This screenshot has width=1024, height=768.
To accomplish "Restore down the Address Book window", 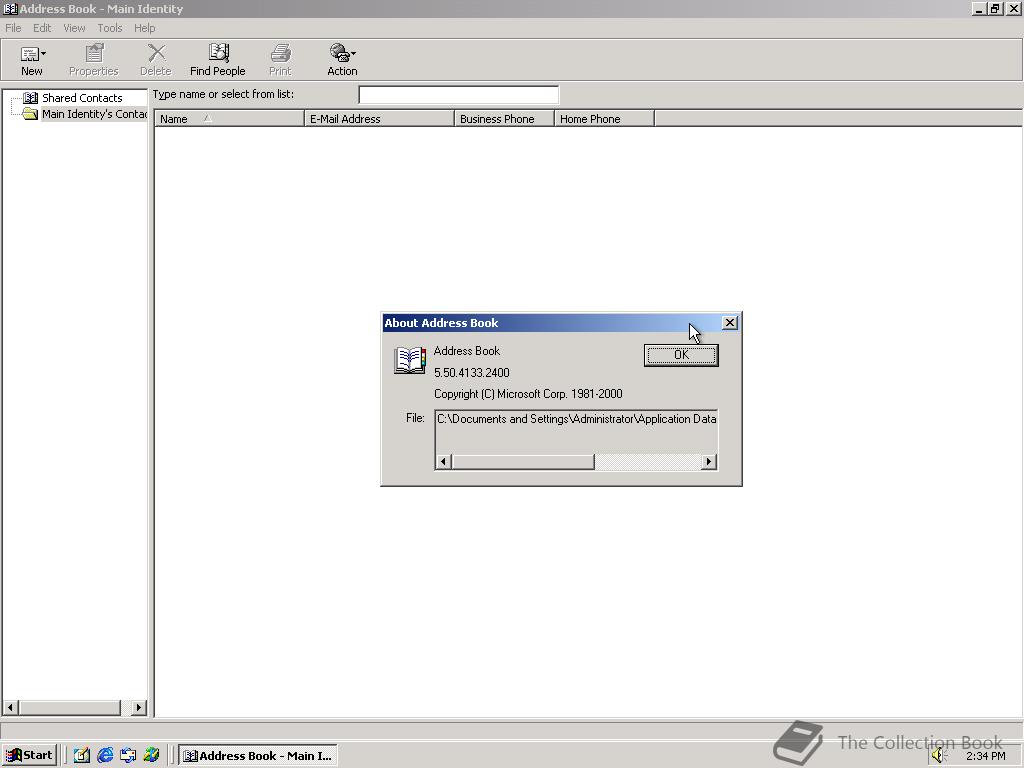I will [x=994, y=8].
